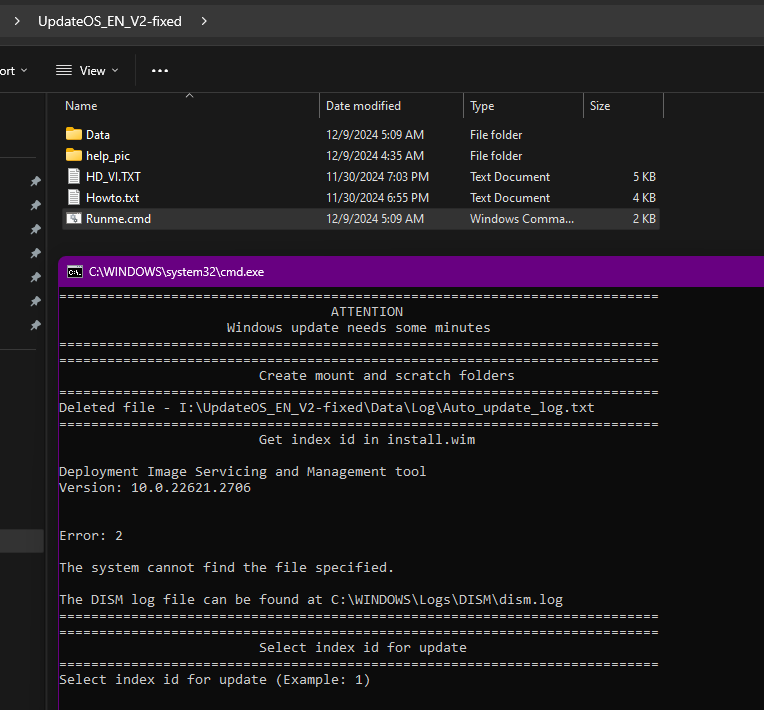Click date 11/30/2024 7:03 PM cell
This screenshot has height=710, width=764.
click(377, 176)
